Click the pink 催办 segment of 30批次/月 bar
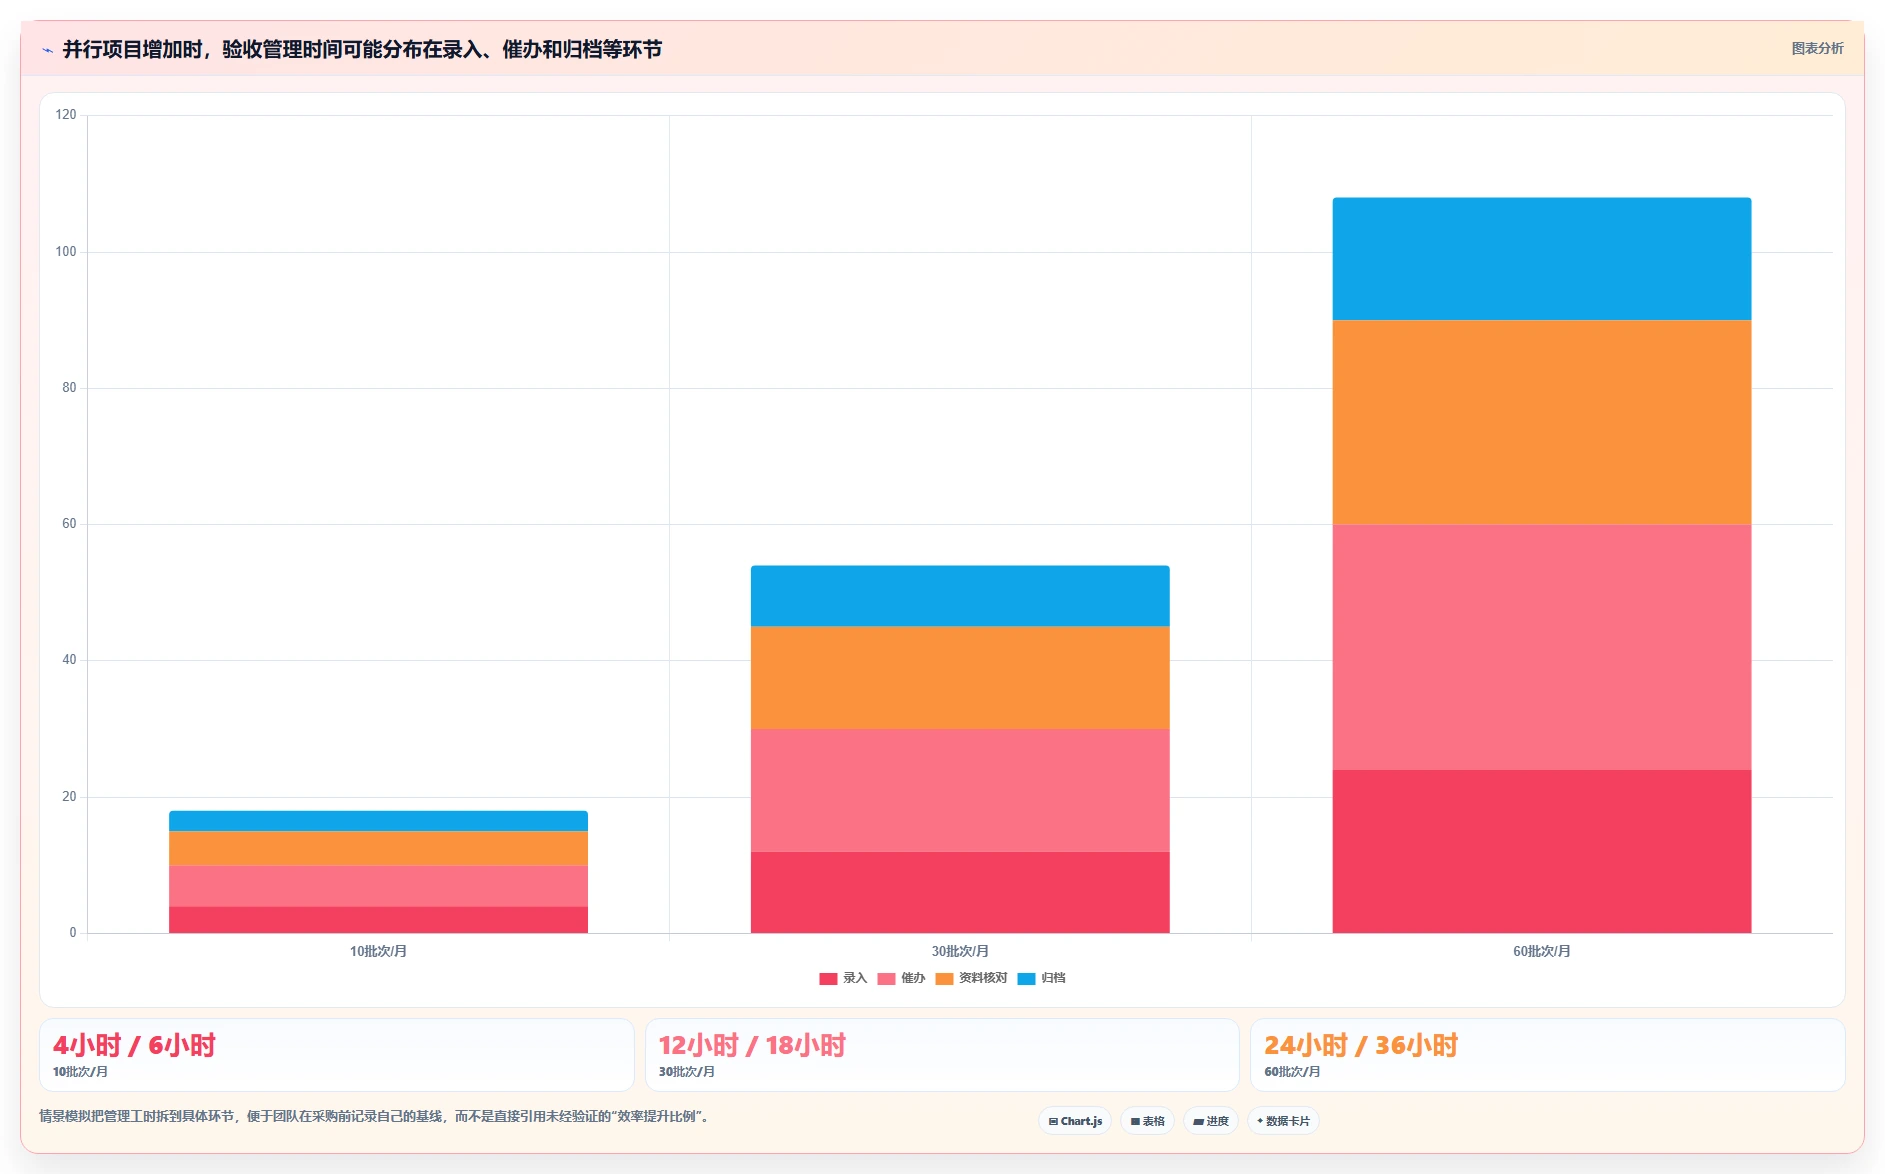Screen dimensions: 1885x1174 (960, 790)
